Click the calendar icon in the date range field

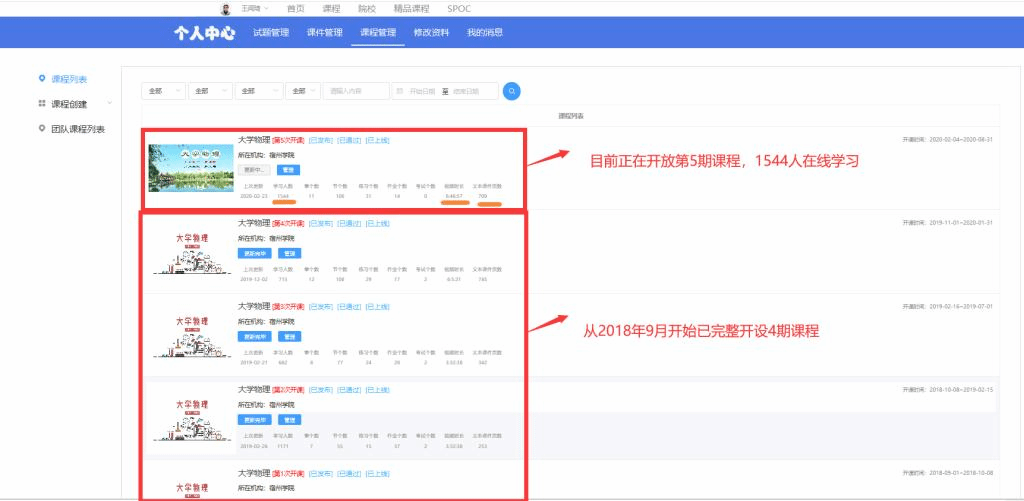(399, 91)
